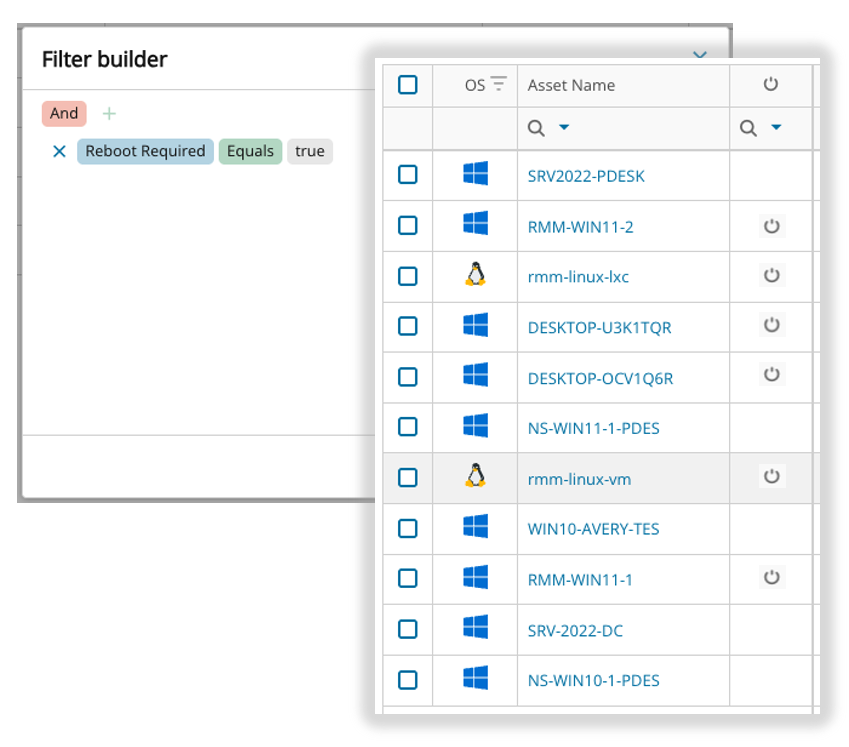Click reboot icon for rmm-linux-vm row
Viewport: 849px width, 747px height.
pos(770,477)
